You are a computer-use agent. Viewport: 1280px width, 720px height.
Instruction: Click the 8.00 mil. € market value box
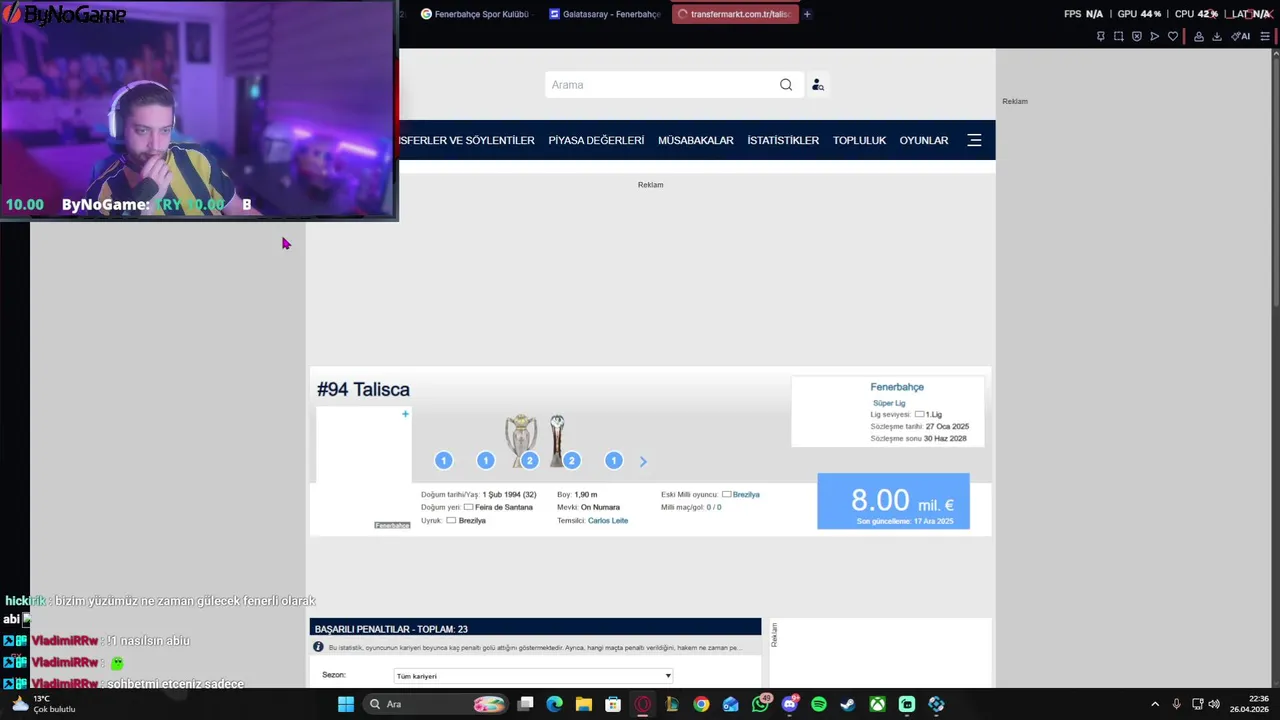click(x=893, y=501)
